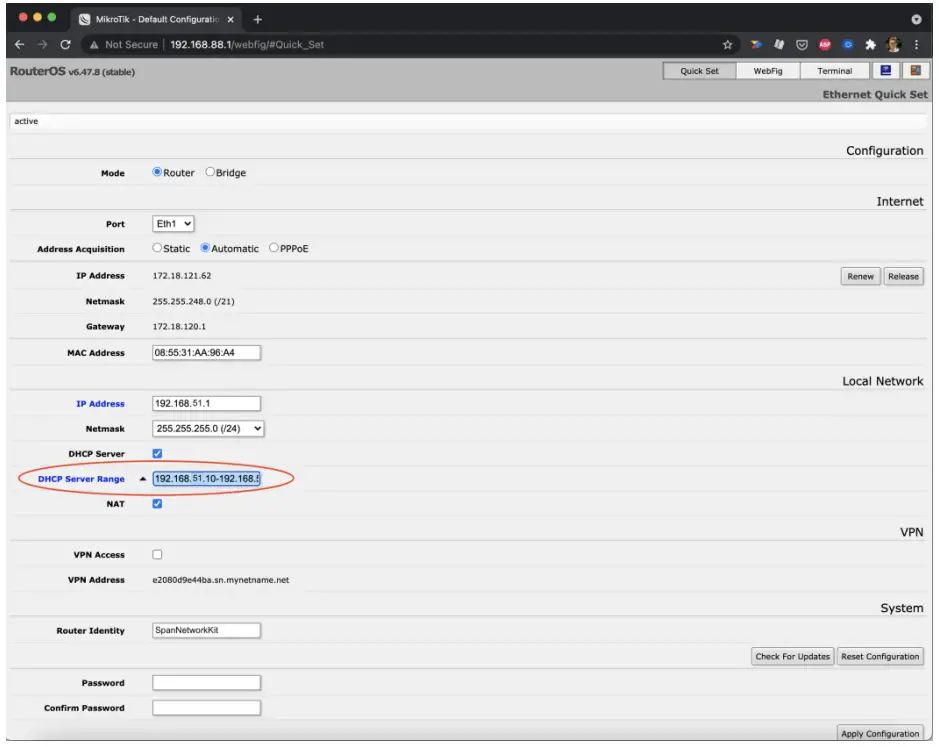Switch to the WebFig tab
The image size is (939, 747).
769,70
